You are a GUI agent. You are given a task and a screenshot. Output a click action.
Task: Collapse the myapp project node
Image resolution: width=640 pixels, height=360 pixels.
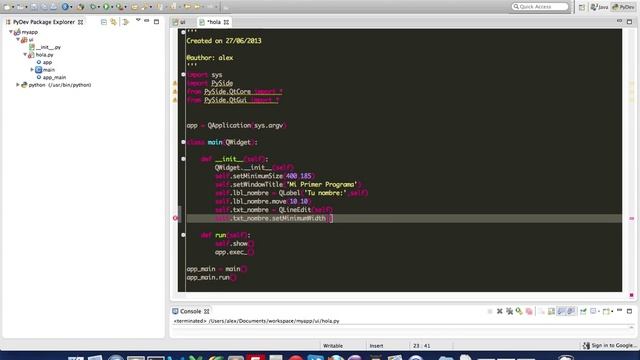11,32
